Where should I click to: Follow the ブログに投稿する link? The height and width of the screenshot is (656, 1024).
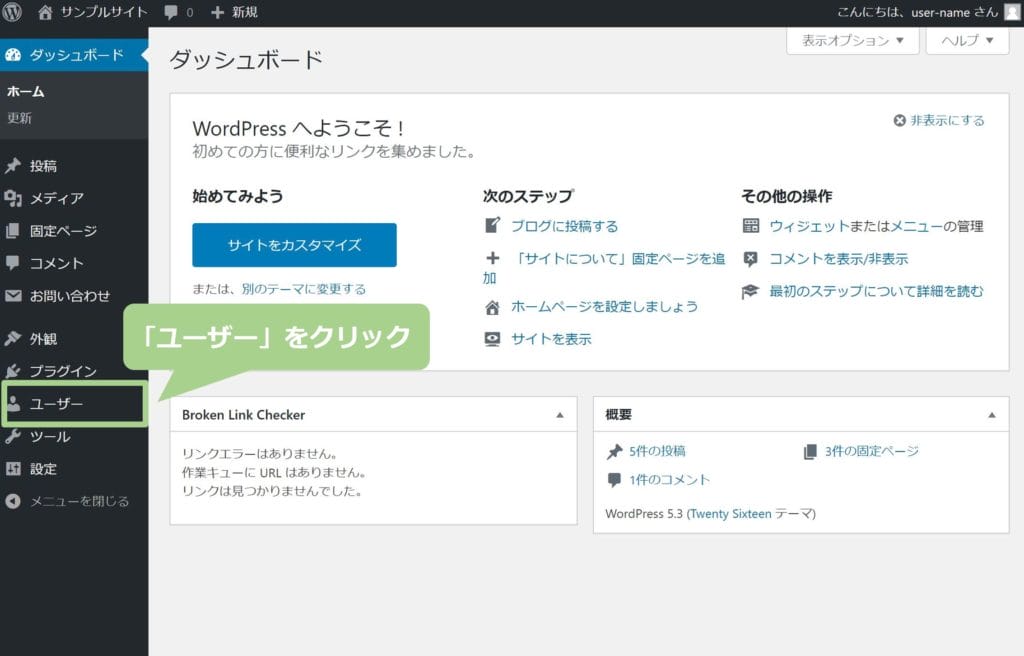pyautogui.click(x=564, y=226)
